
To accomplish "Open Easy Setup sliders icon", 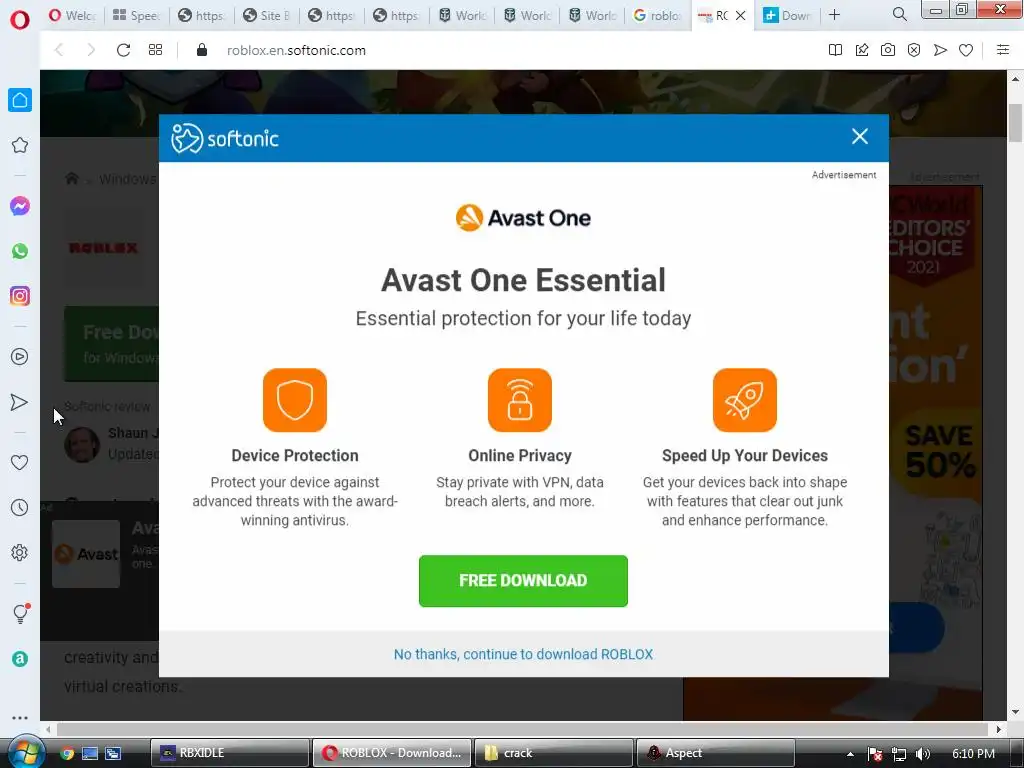I will (1003, 50).
